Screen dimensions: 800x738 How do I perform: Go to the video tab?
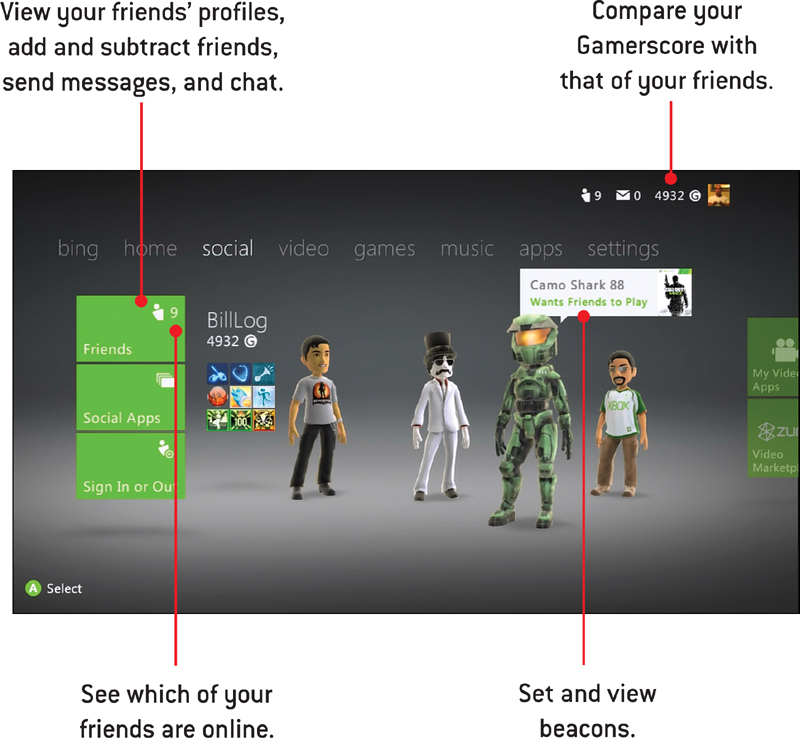click(304, 249)
